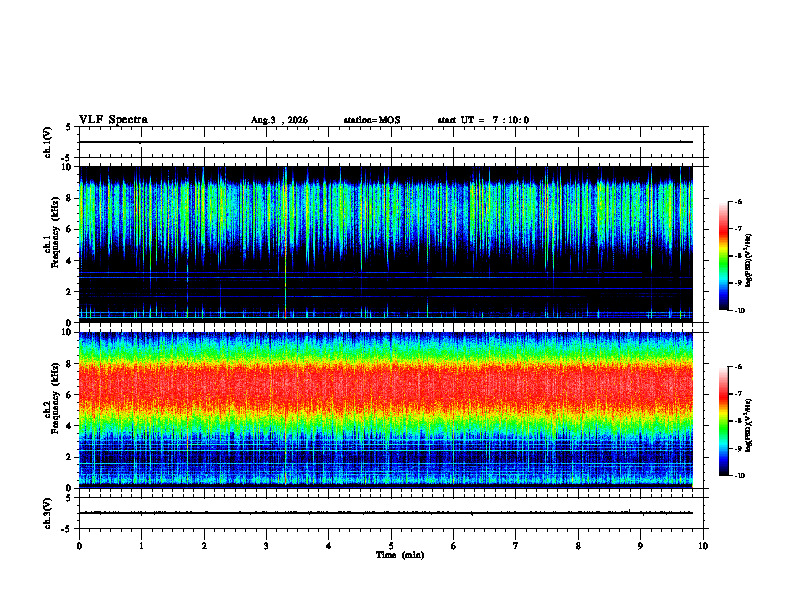The width and height of the screenshot is (792, 612).
Task: Select the ch.2 colorbar log(PSD) label
Action: 749,425
